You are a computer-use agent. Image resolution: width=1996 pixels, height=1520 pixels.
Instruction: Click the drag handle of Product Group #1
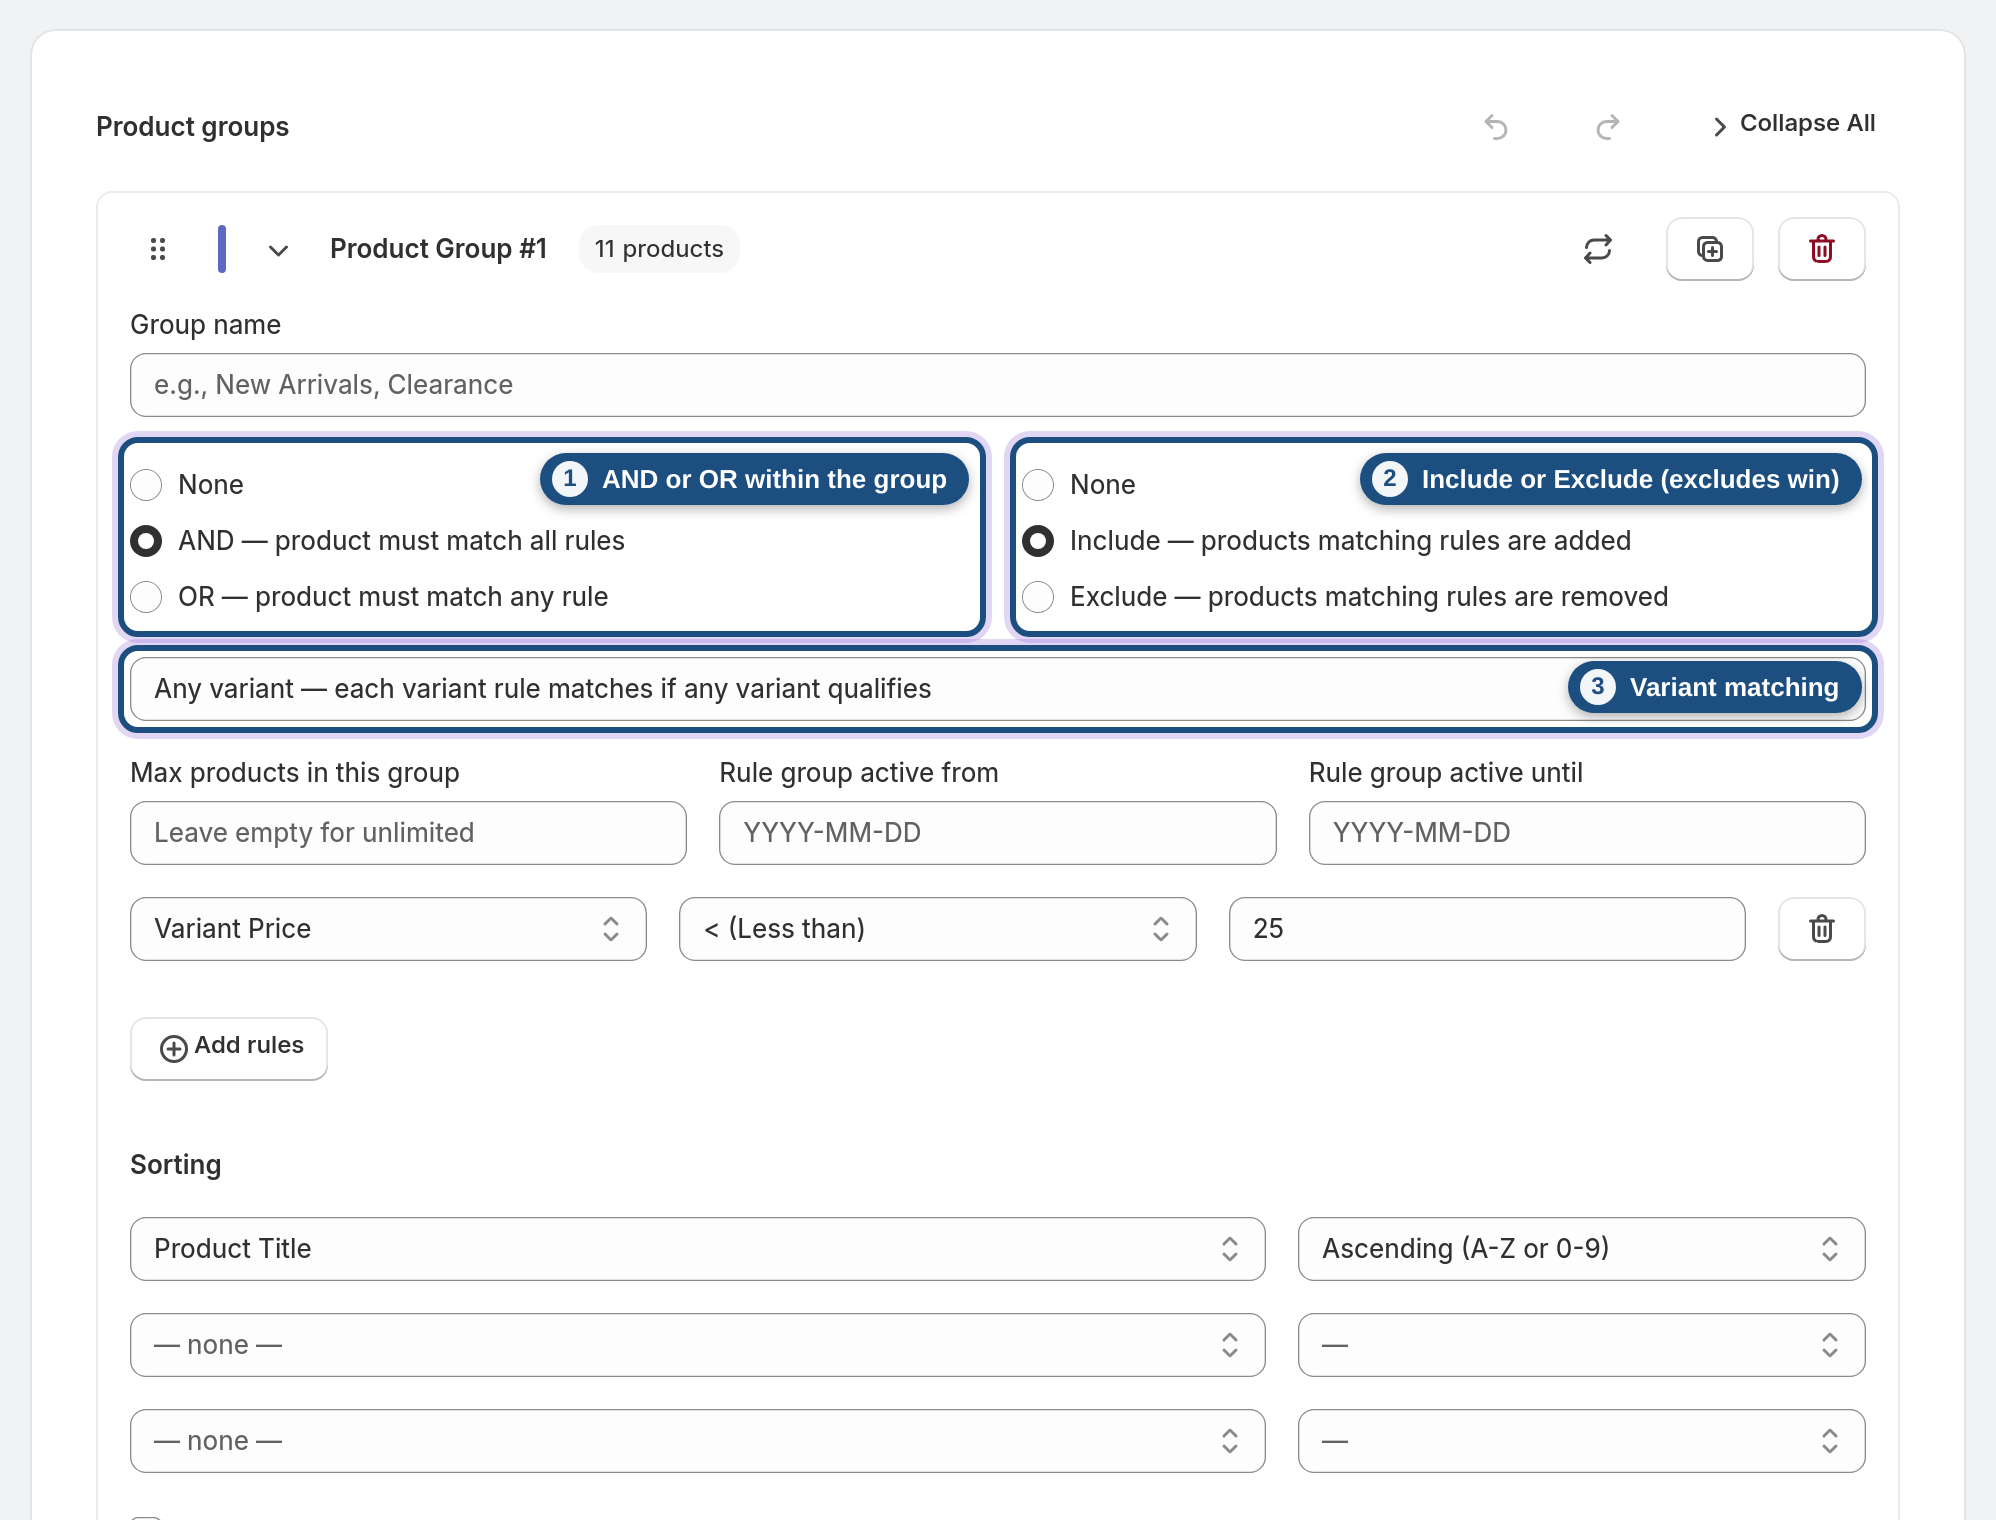[158, 249]
